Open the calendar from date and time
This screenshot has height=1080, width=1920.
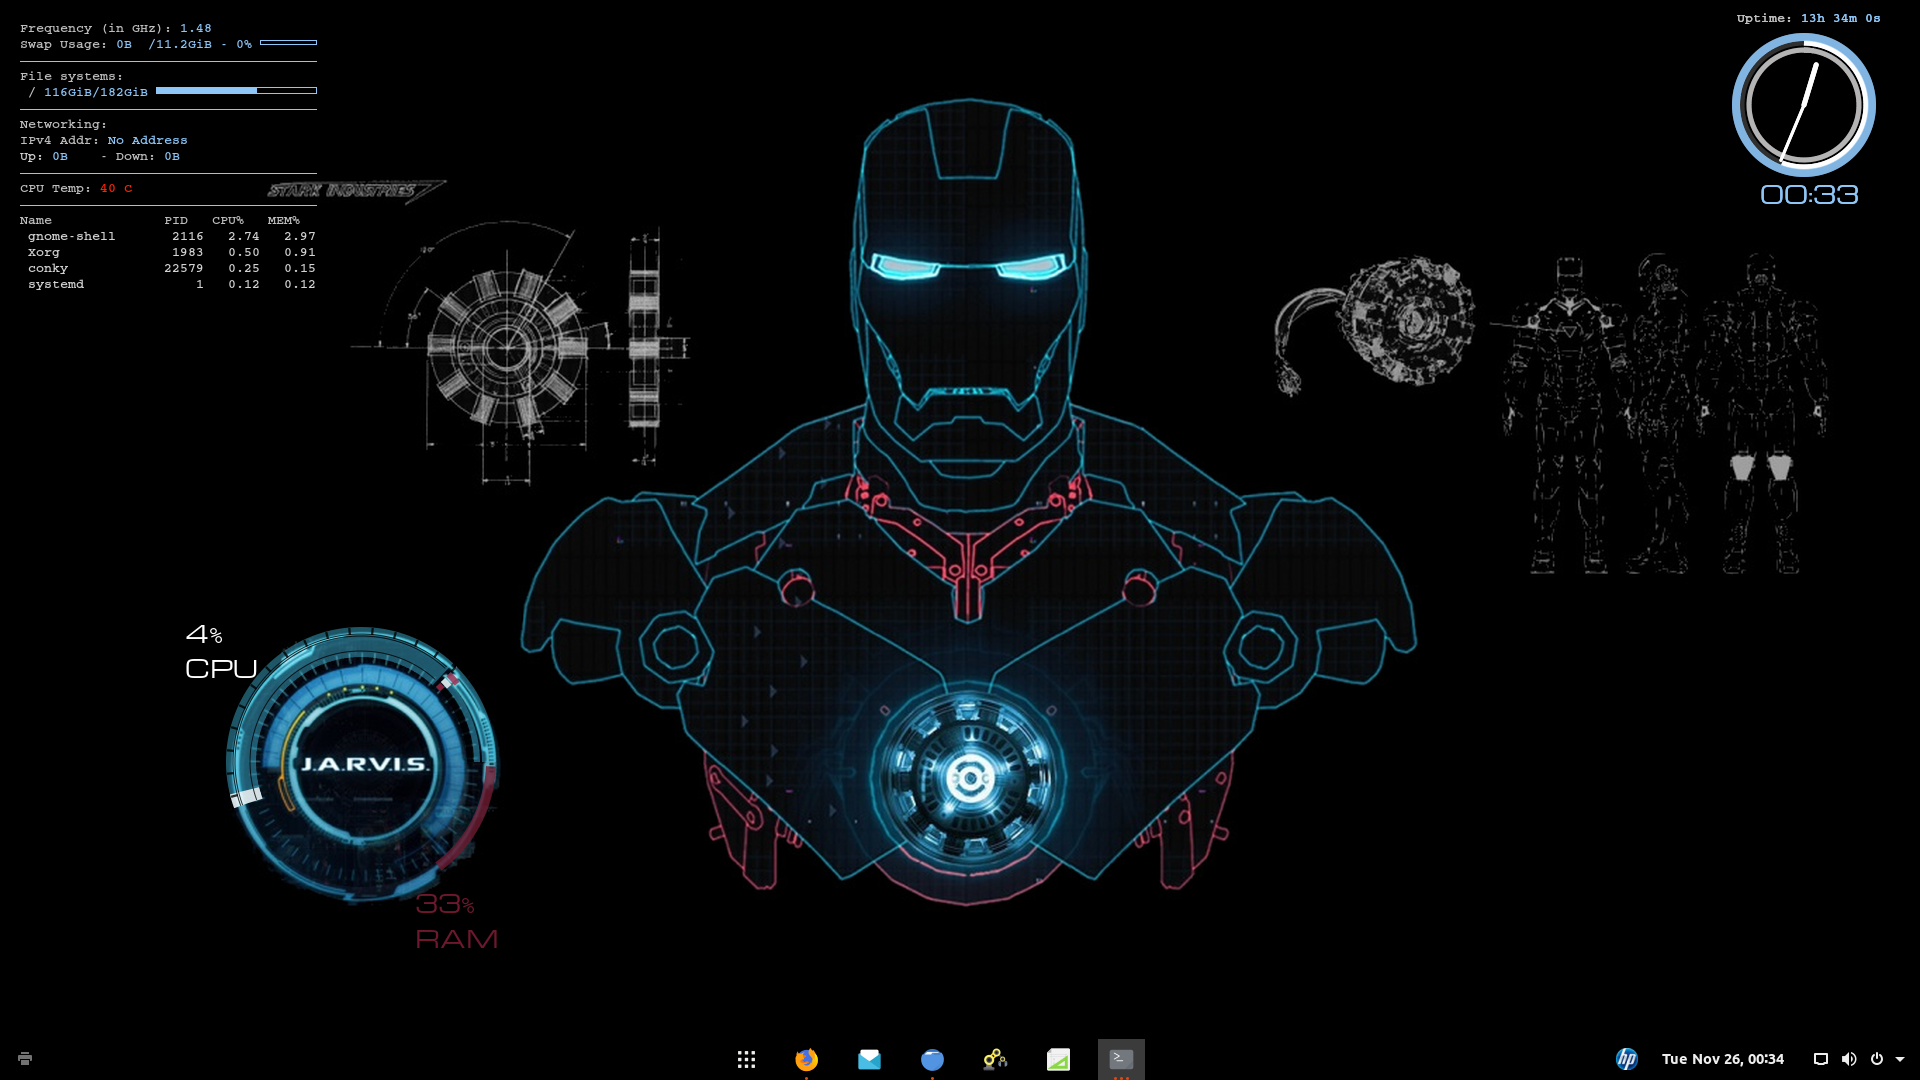(x=1722, y=1059)
